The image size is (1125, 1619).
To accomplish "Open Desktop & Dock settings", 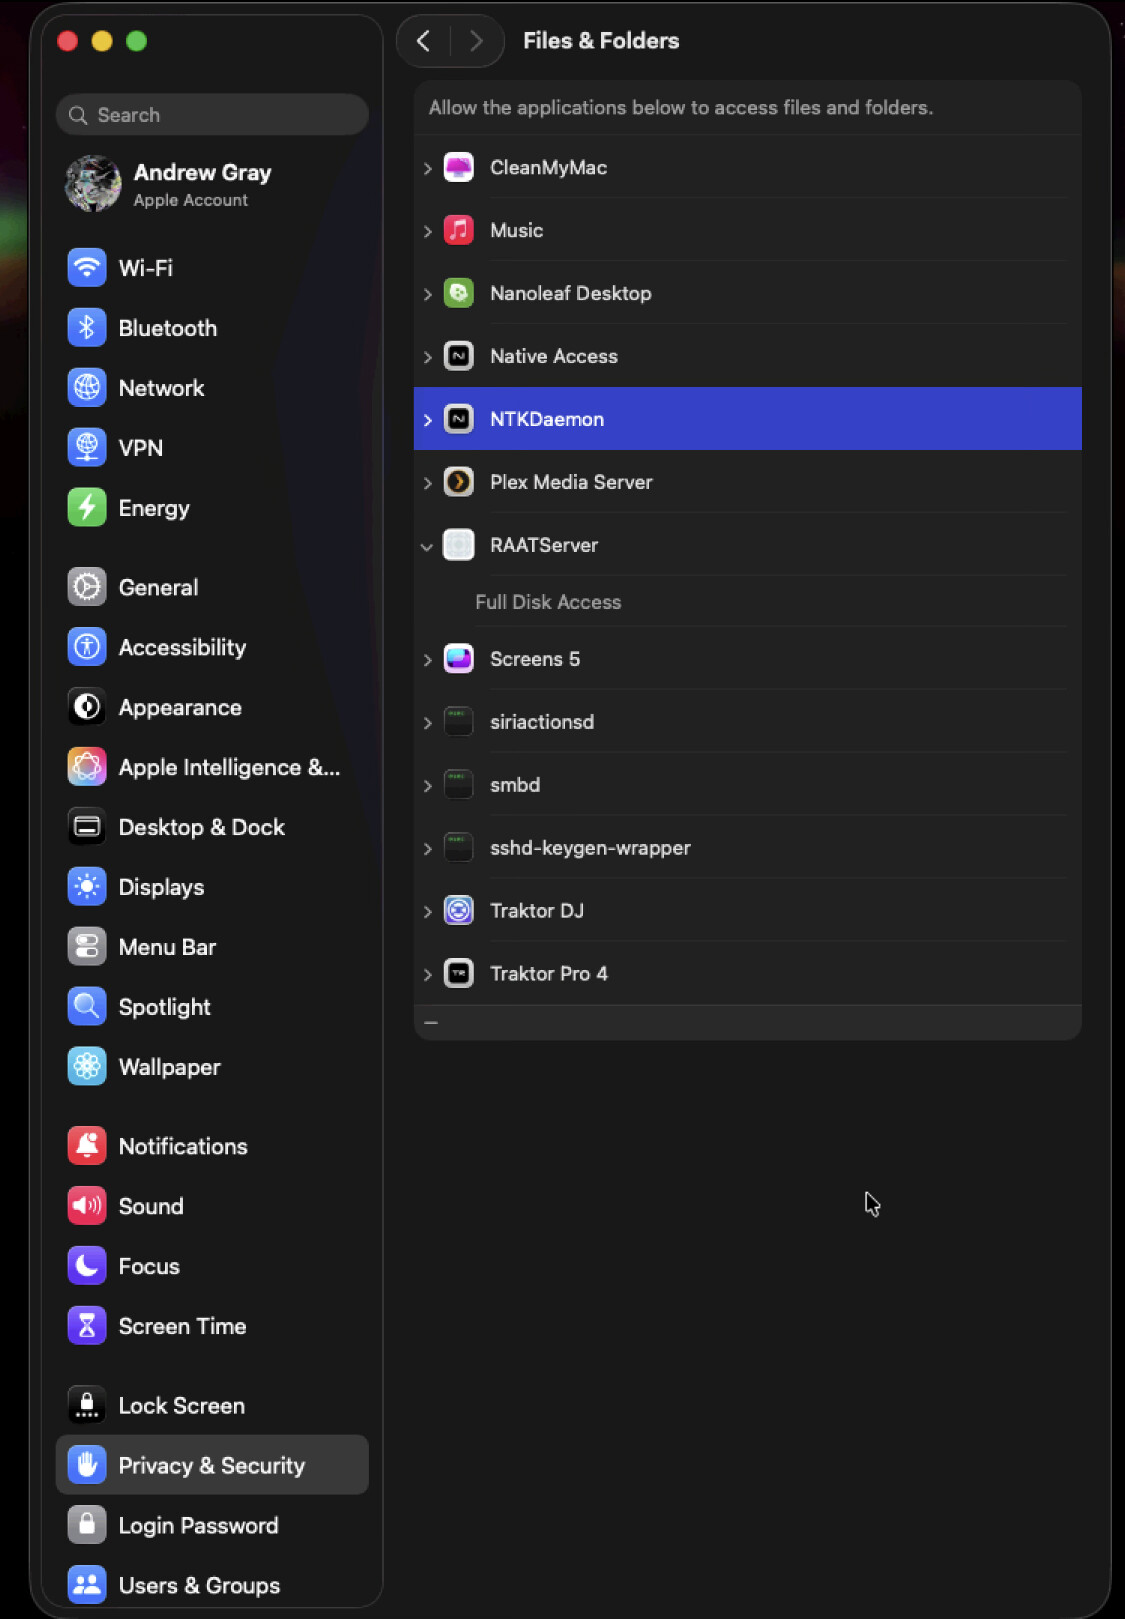I will 201,828.
